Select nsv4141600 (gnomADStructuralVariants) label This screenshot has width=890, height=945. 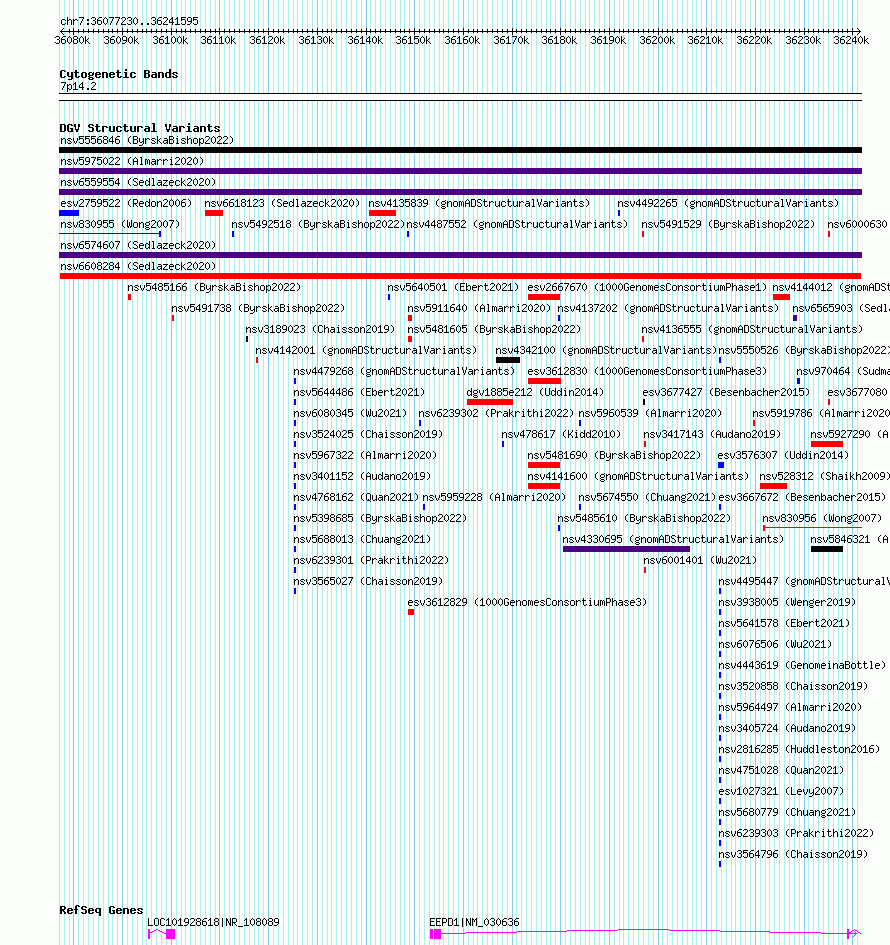(638, 477)
